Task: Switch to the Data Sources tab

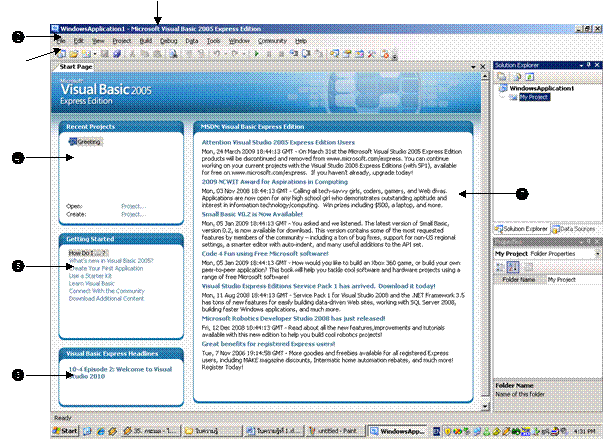Action: click(x=574, y=229)
